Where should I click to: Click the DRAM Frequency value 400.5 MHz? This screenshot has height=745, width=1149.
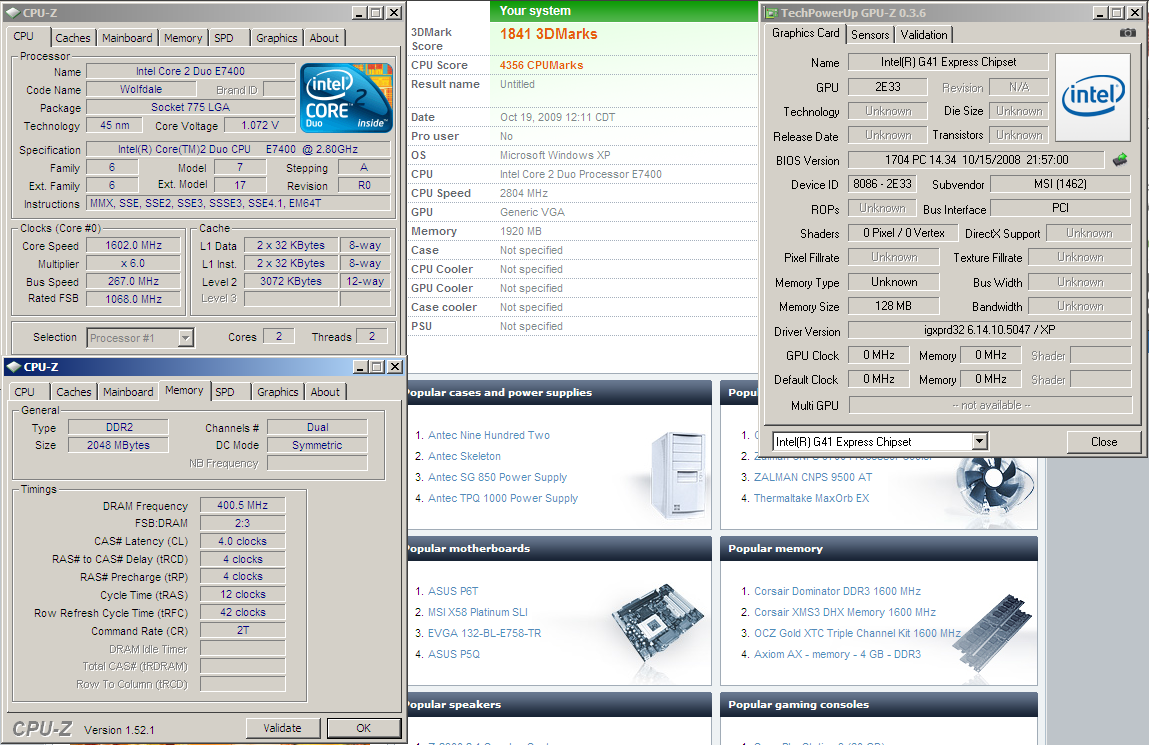(243, 505)
